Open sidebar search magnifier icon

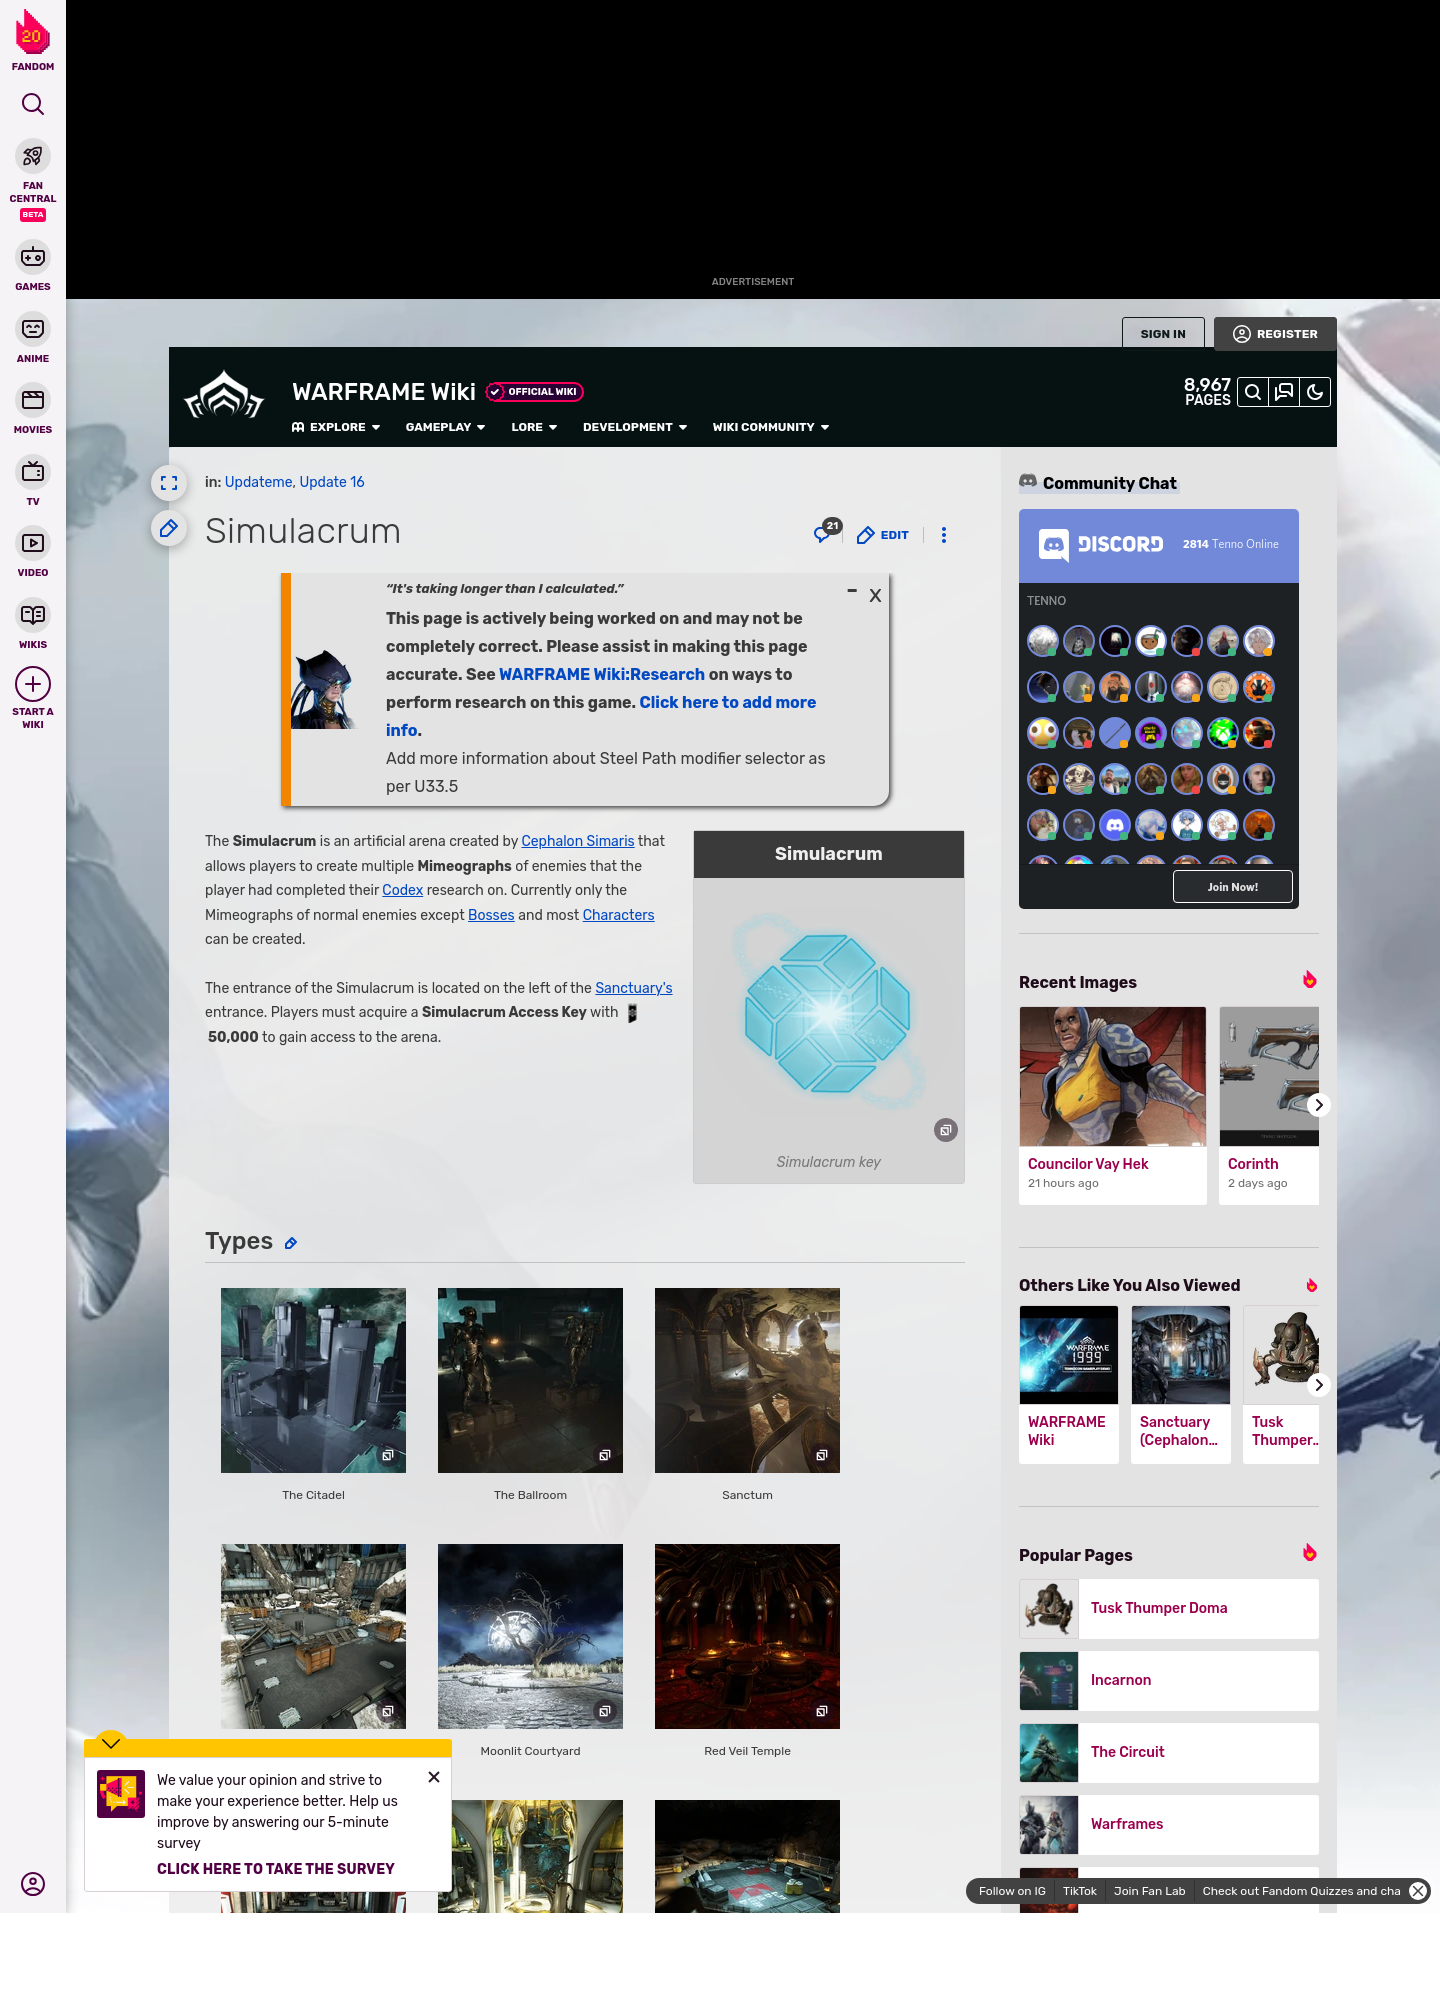tap(33, 104)
